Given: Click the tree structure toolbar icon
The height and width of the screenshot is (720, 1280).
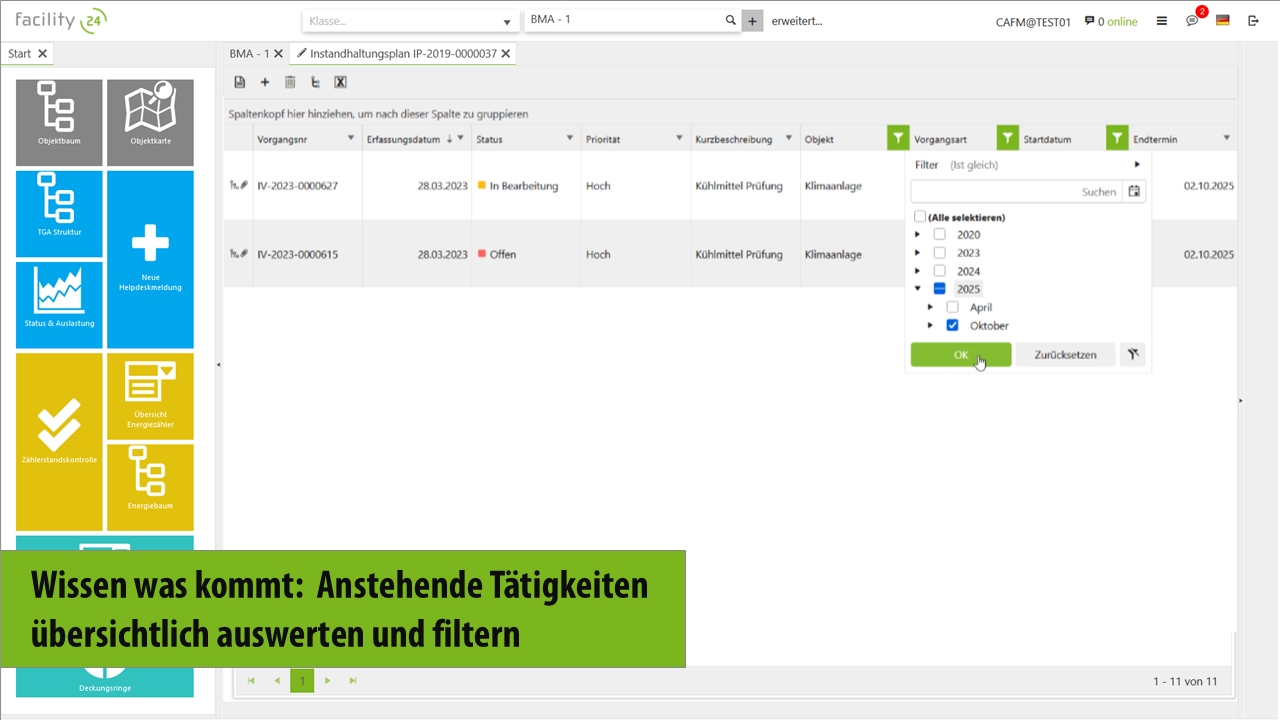Looking at the screenshot, I should point(315,82).
